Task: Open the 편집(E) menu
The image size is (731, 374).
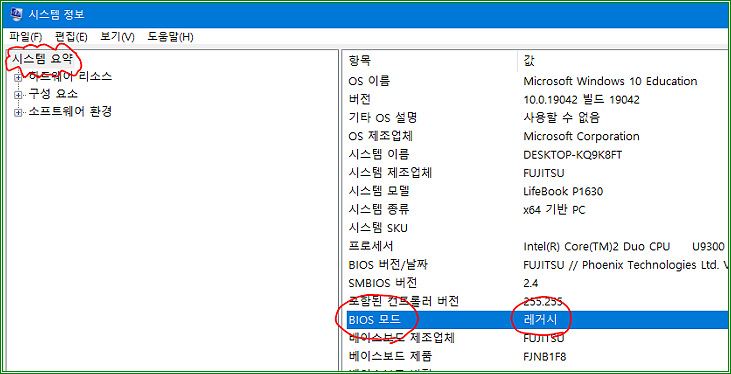Action: [71, 37]
